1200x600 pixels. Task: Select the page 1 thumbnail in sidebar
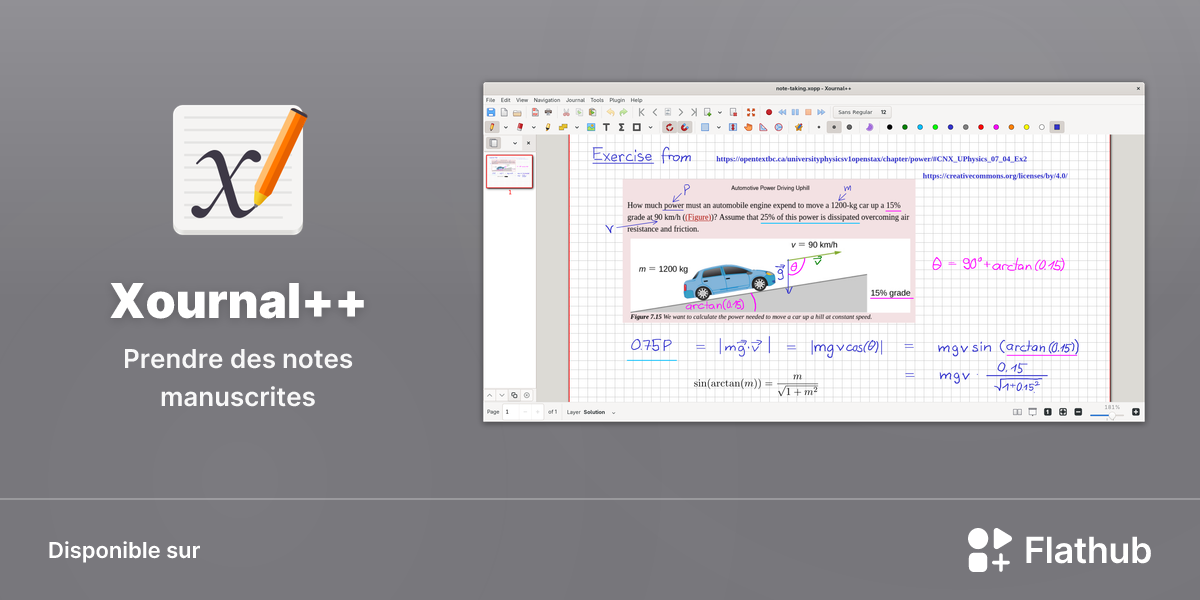pos(510,171)
